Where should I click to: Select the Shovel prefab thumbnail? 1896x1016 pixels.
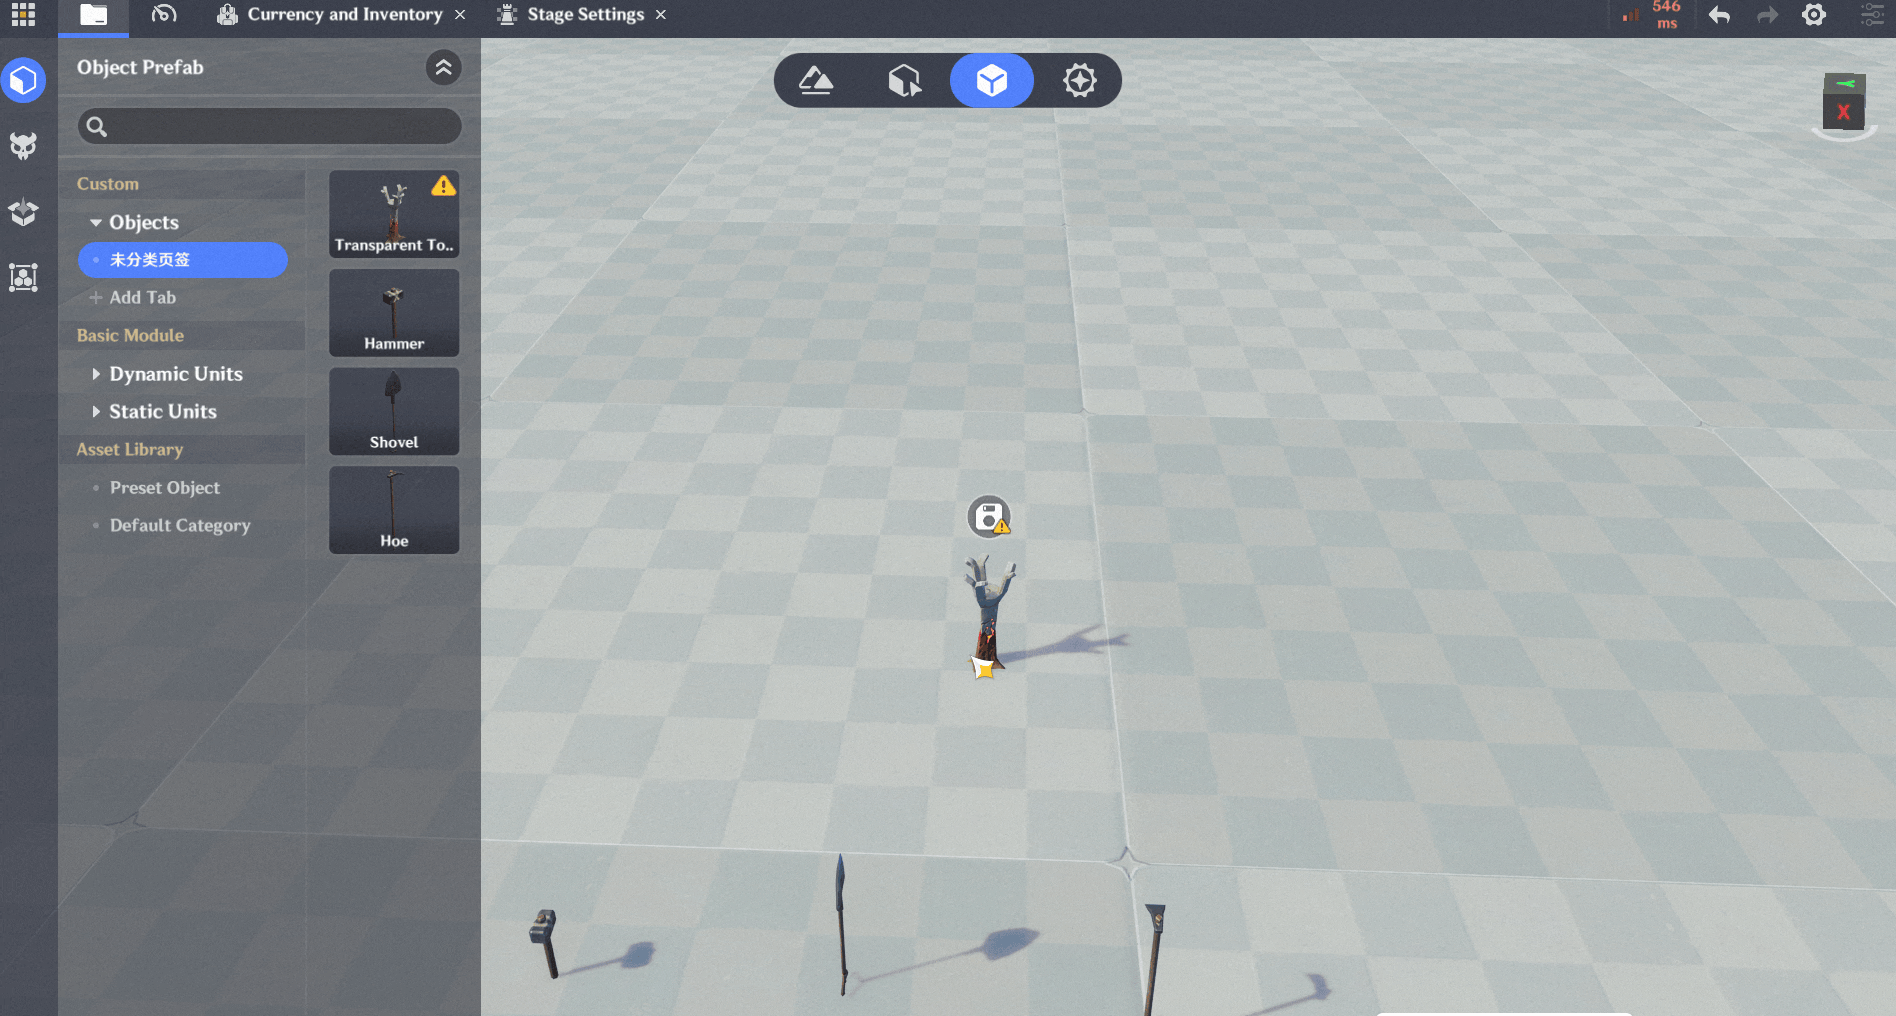pyautogui.click(x=394, y=411)
